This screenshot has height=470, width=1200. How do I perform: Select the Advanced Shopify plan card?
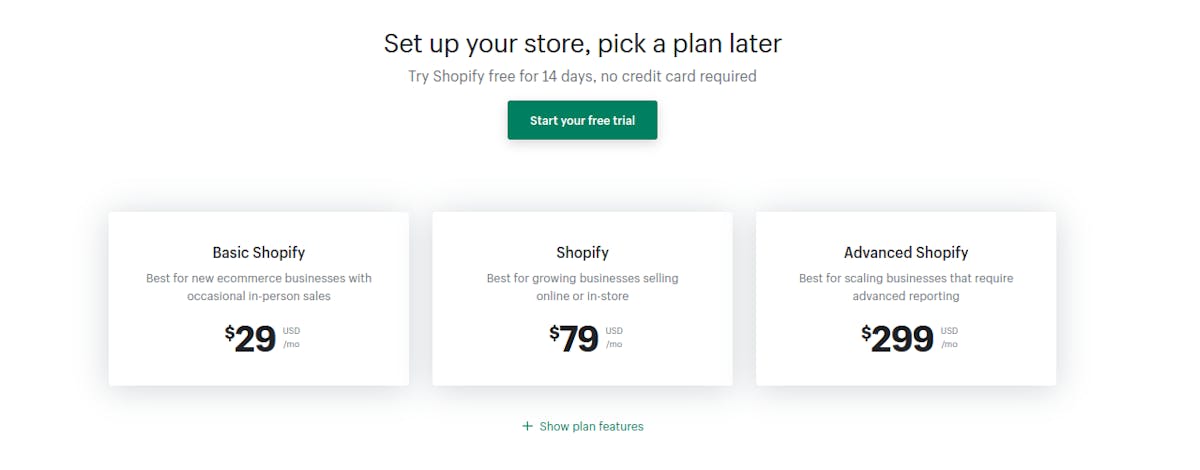pyautogui.click(x=906, y=298)
